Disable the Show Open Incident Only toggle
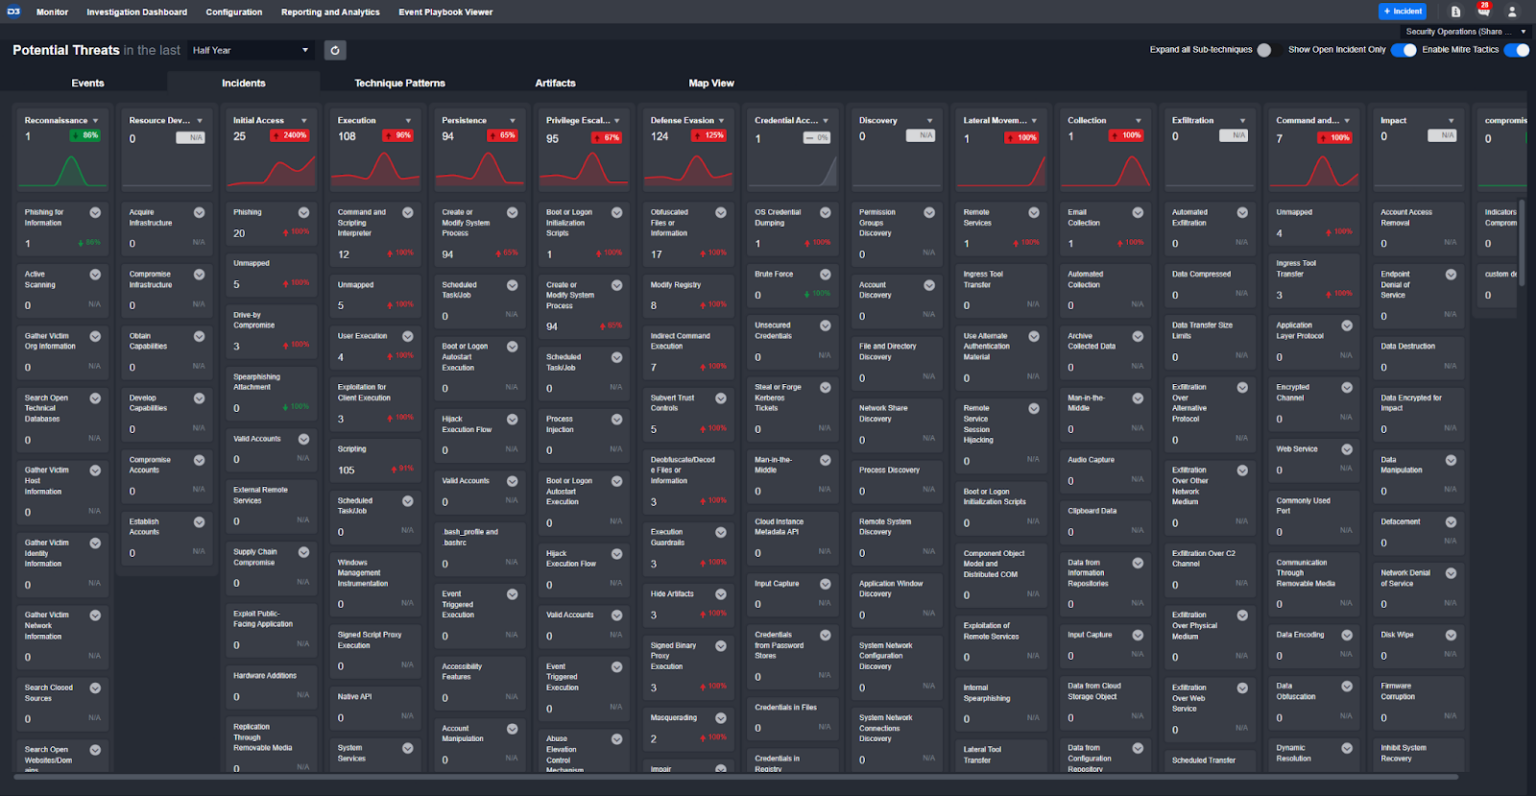Screen dimensions: 1536x796 click(x=1405, y=50)
